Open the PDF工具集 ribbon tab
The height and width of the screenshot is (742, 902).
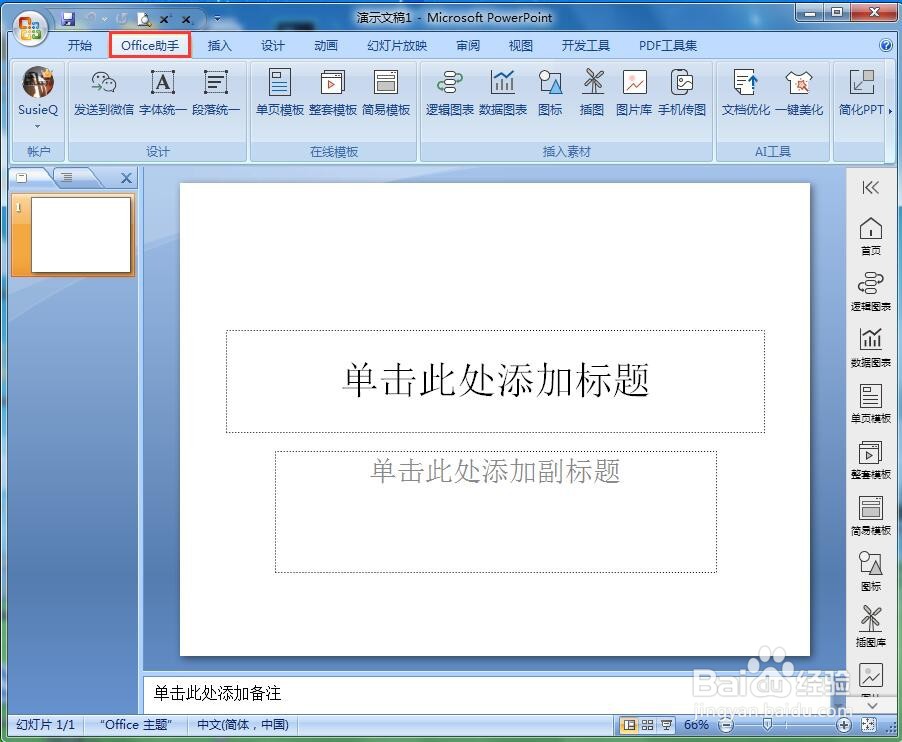[x=668, y=45]
